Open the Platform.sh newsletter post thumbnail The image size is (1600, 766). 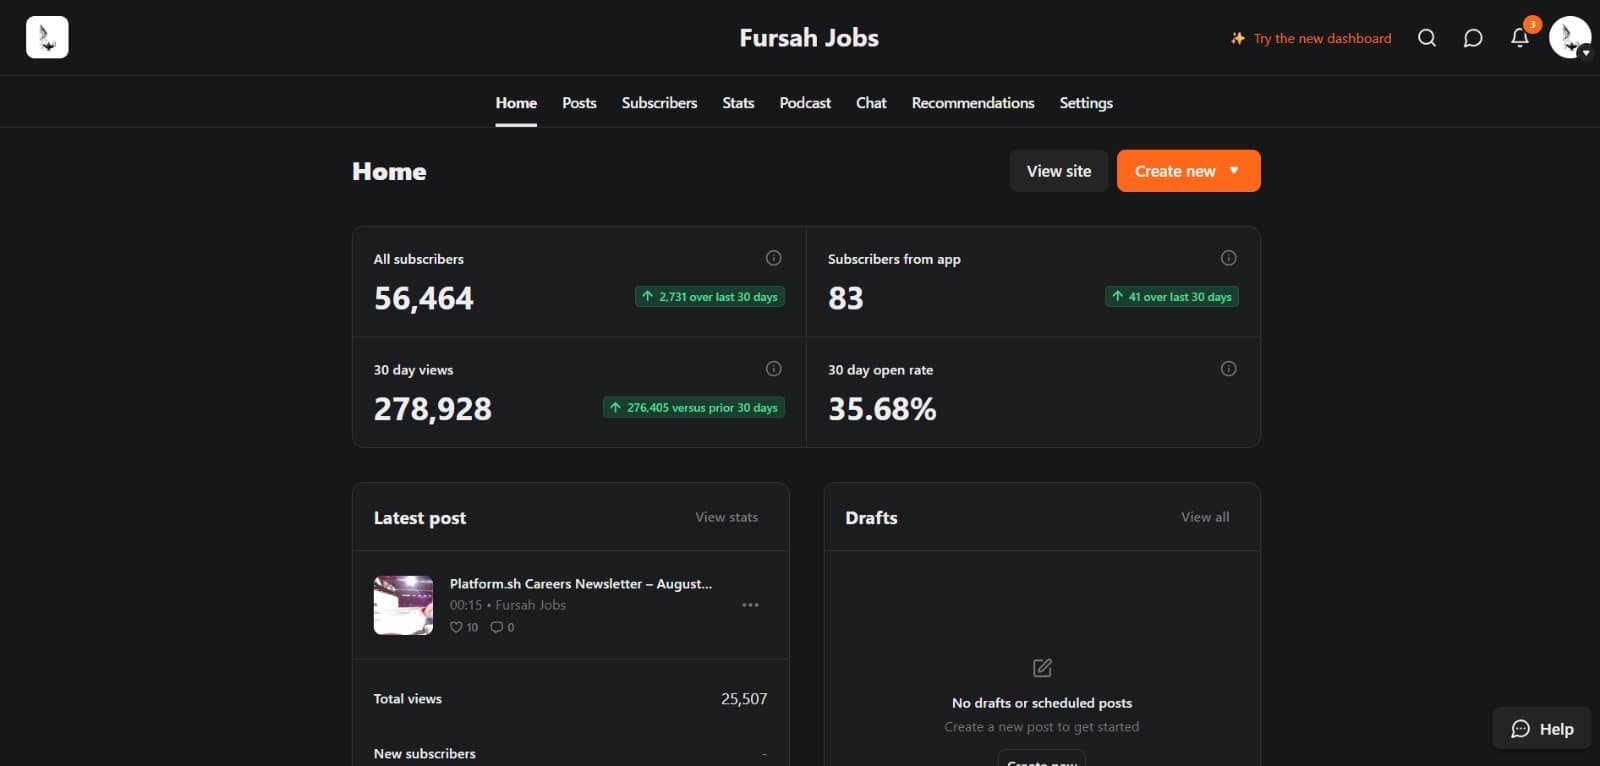(x=403, y=605)
